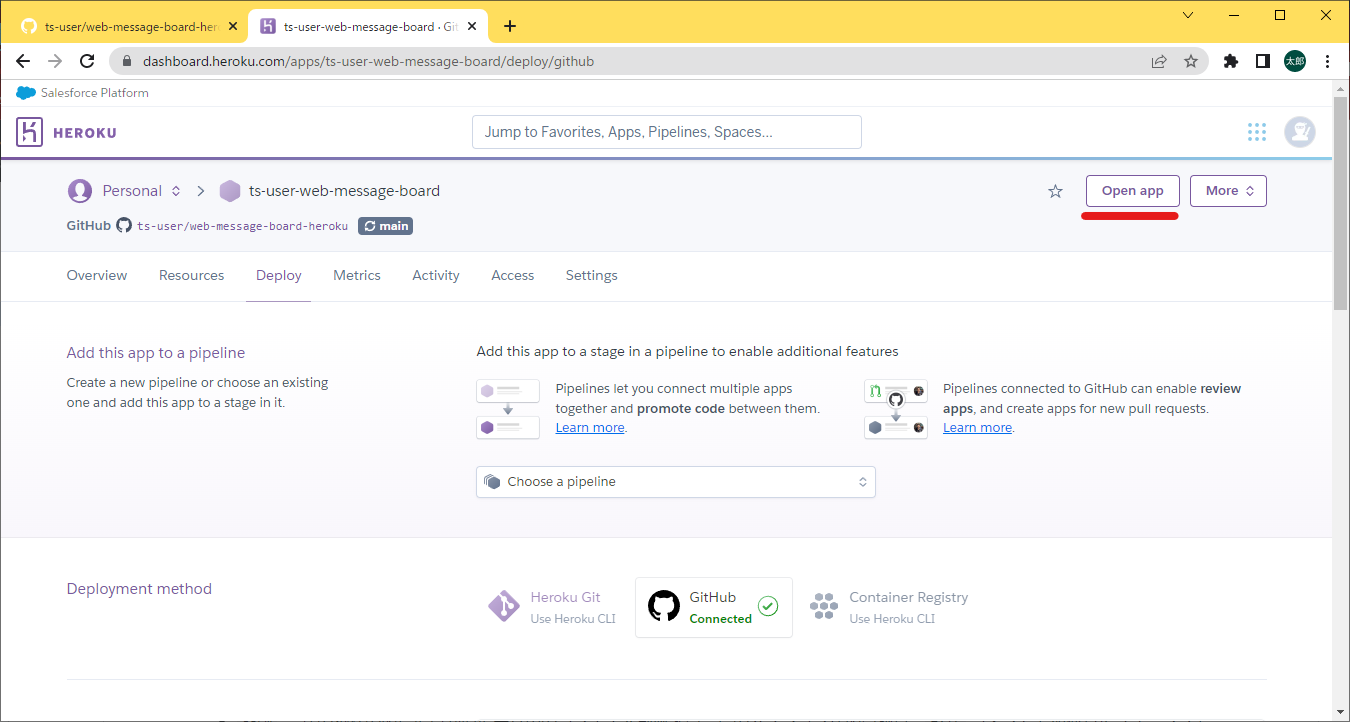Switch to the Overview tab
This screenshot has height=722, width=1350.
pos(97,275)
